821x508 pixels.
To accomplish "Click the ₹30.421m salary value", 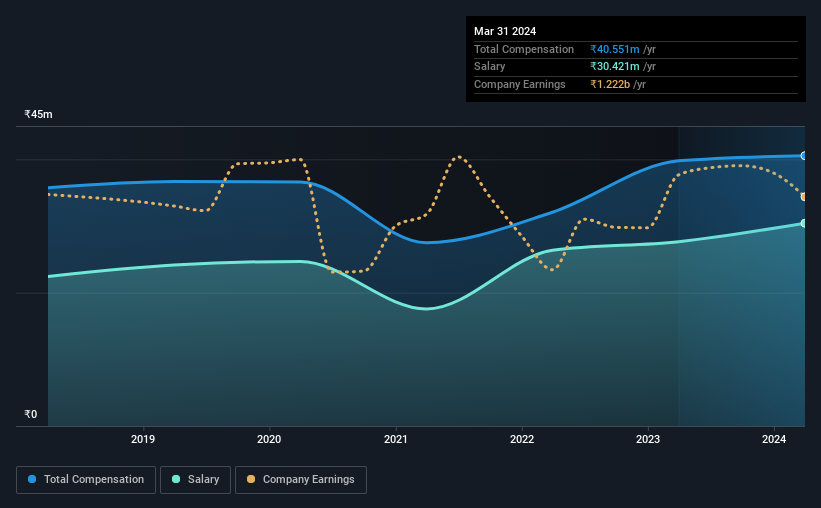I will [x=615, y=67].
